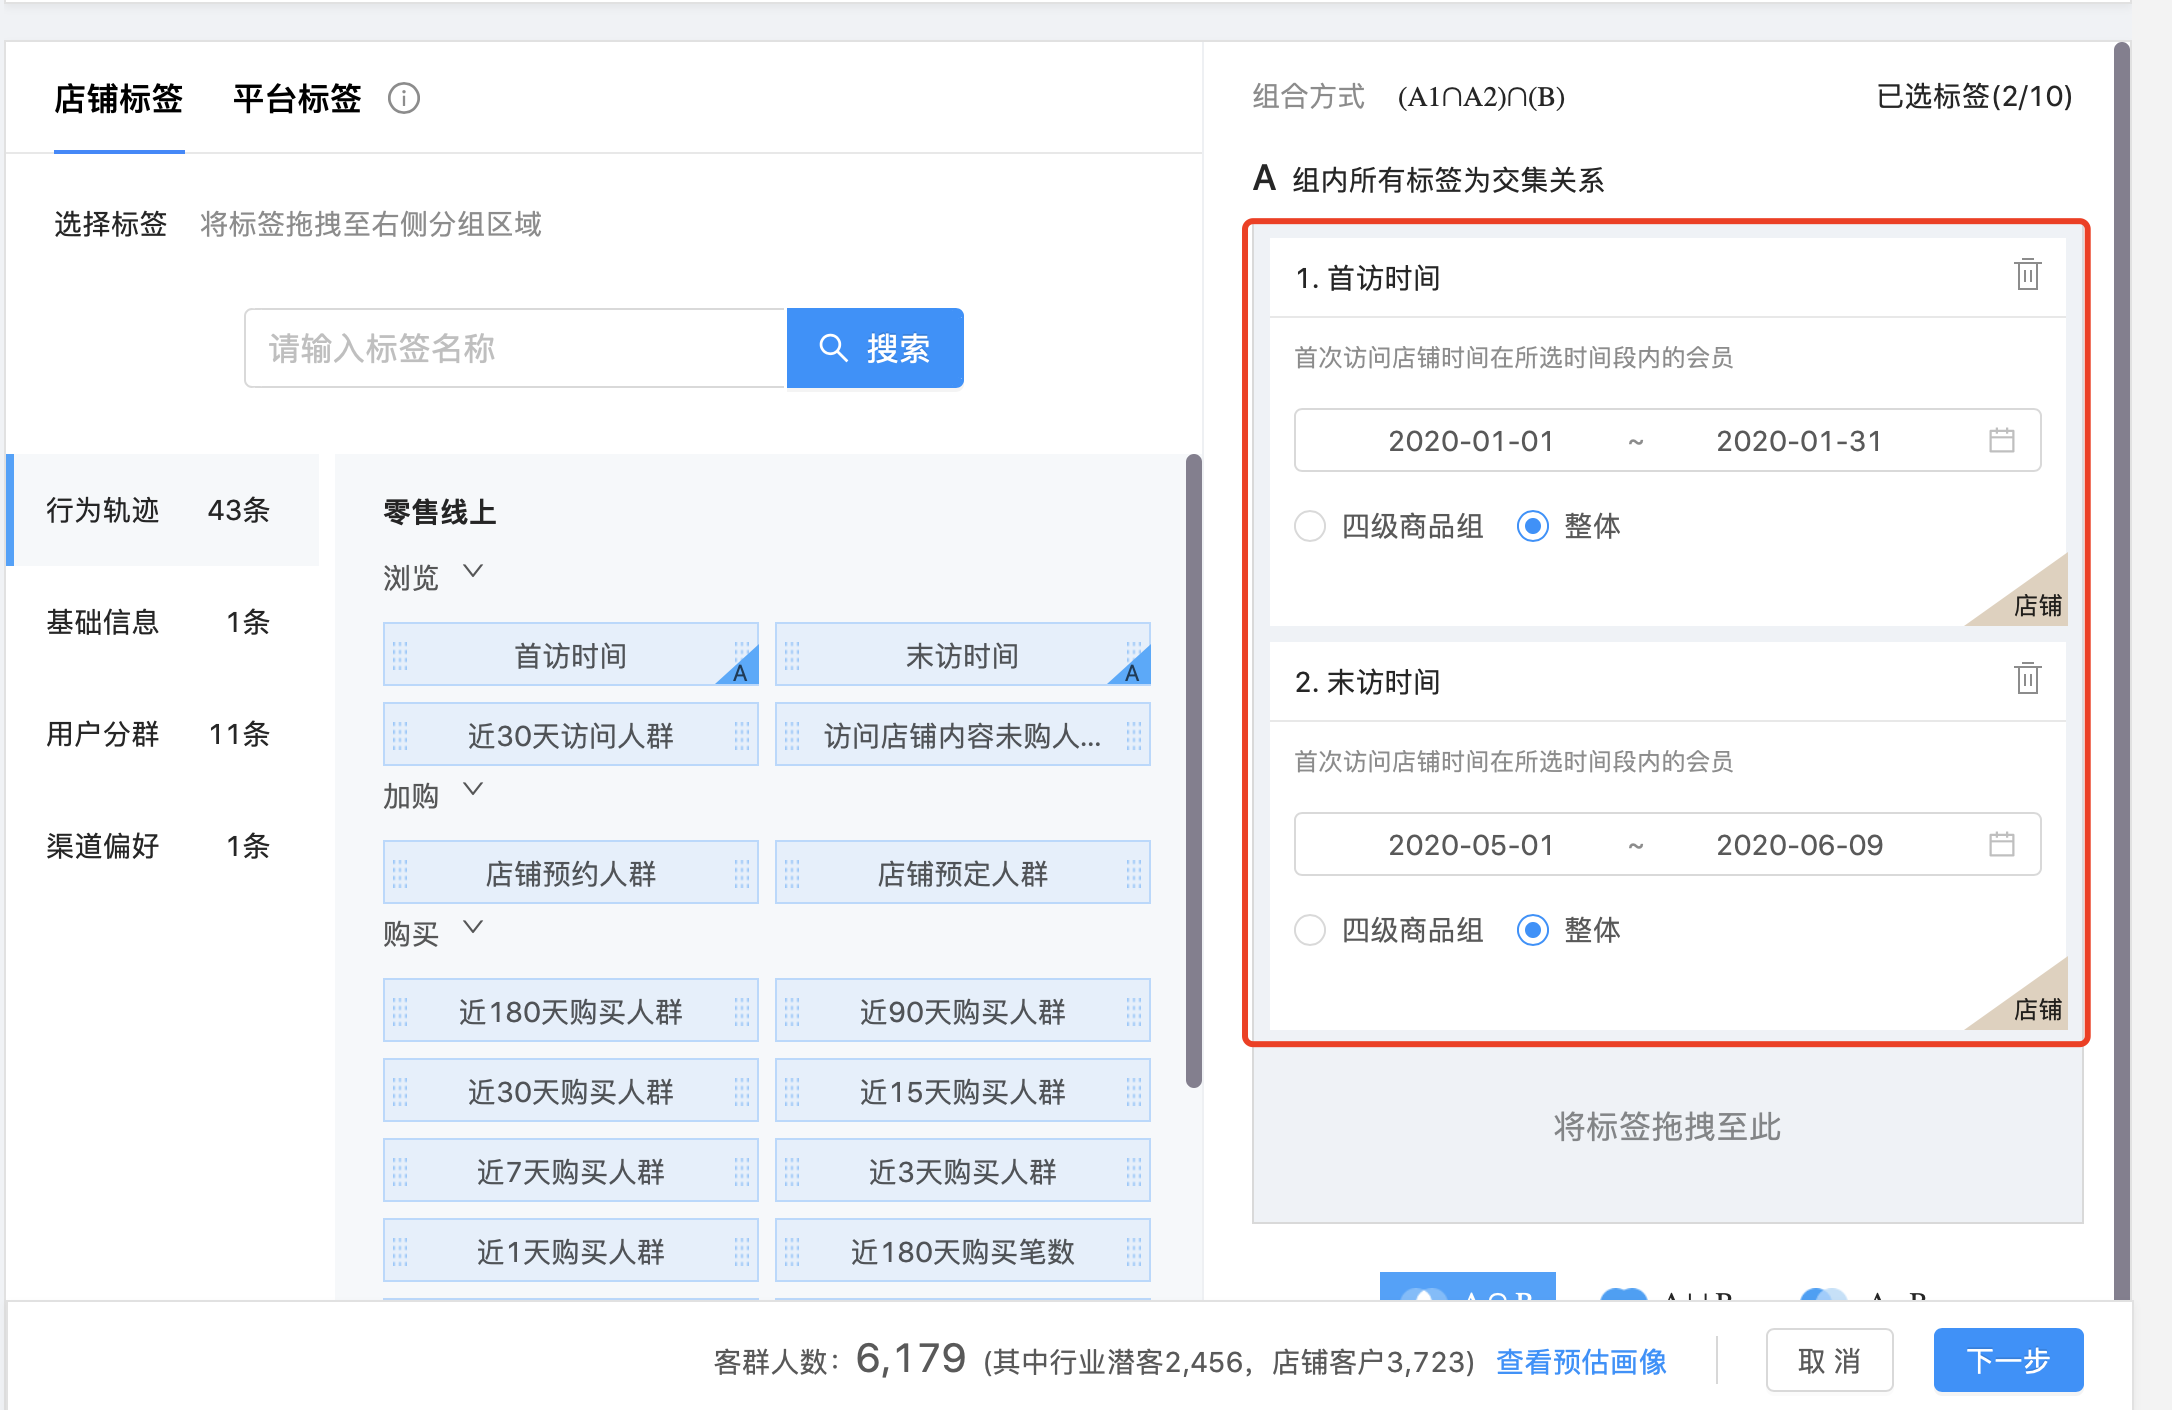Select the 渠道偏好 1条 category

(x=163, y=846)
